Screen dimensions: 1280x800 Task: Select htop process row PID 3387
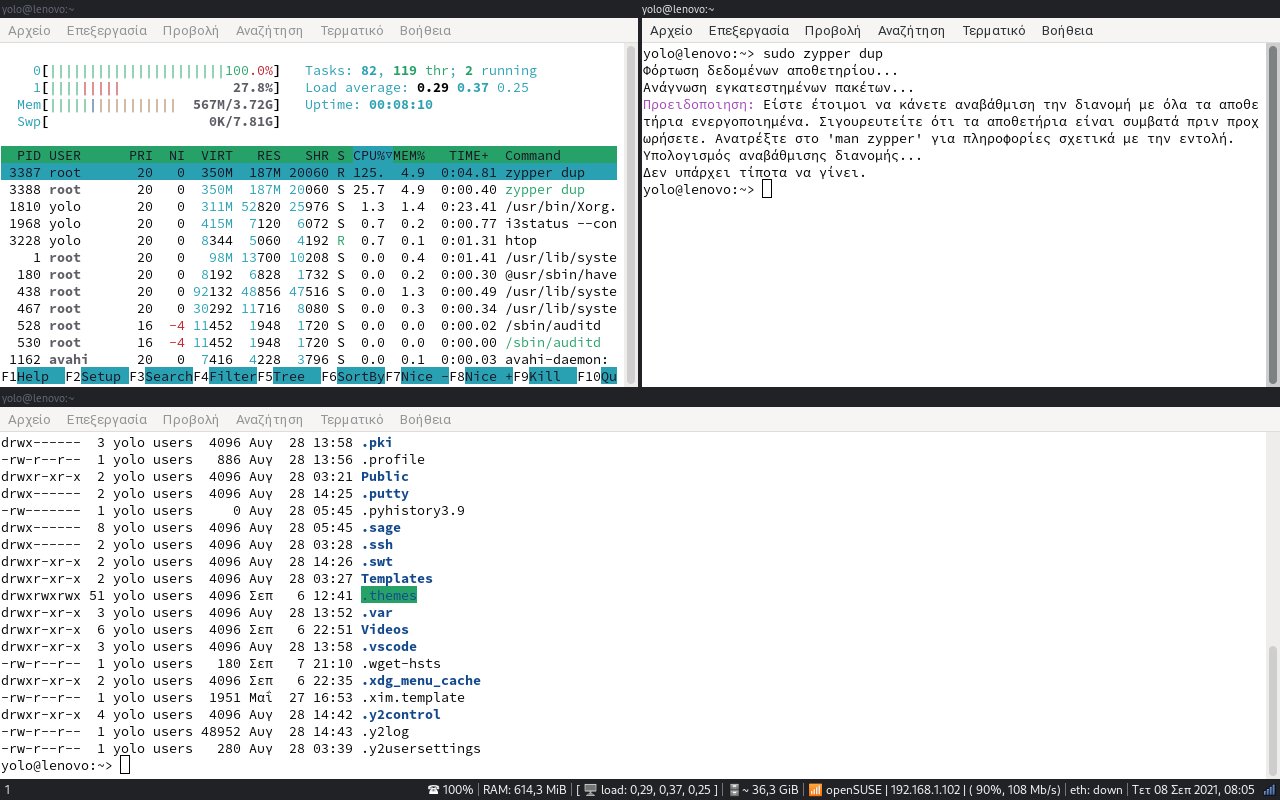[309, 172]
